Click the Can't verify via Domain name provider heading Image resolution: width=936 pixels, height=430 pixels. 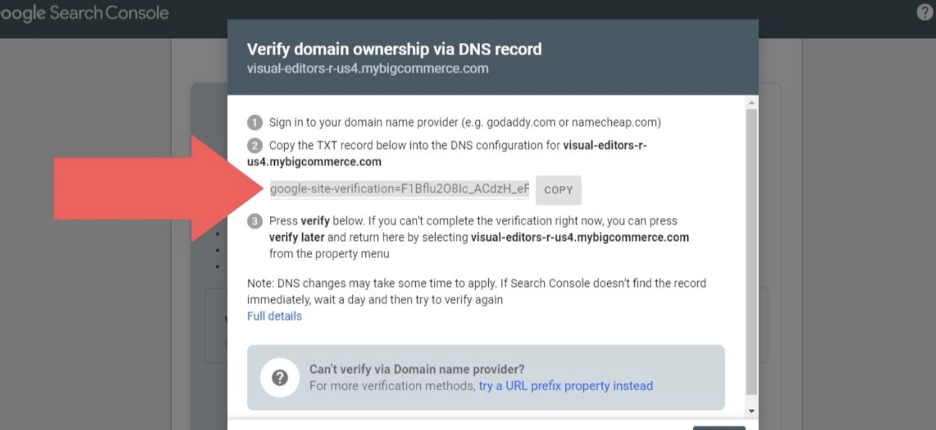click(x=416, y=368)
